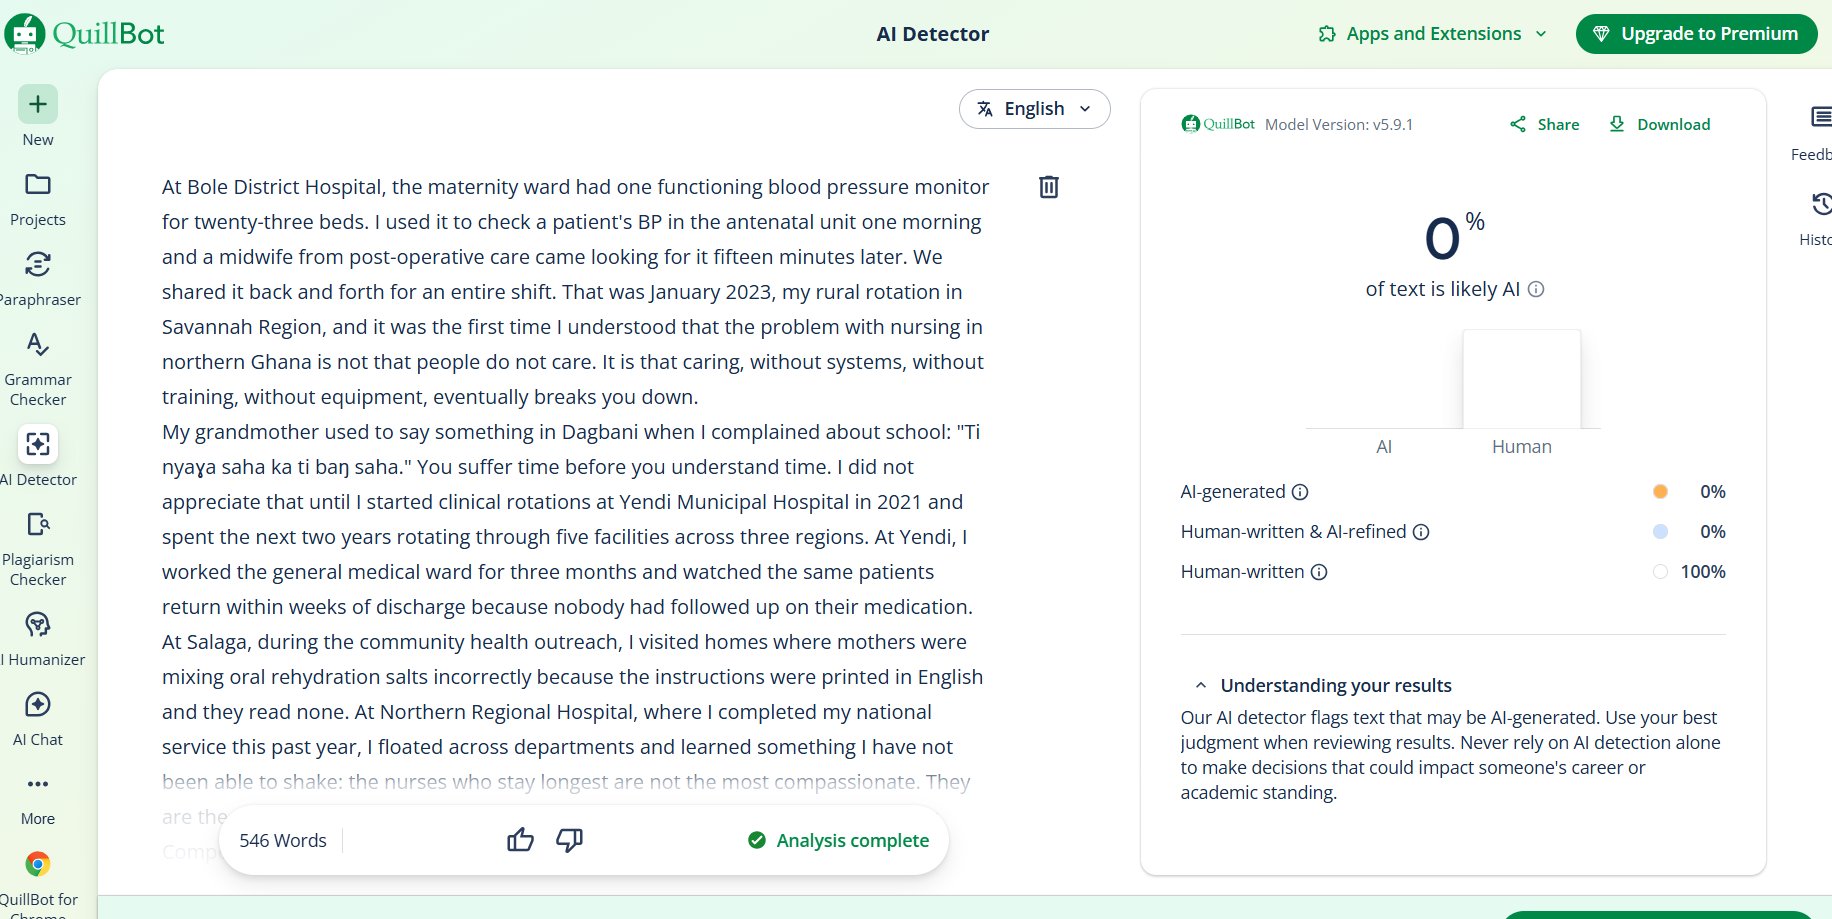Click the trash icon to delete text
1832x919 pixels.
(1048, 187)
